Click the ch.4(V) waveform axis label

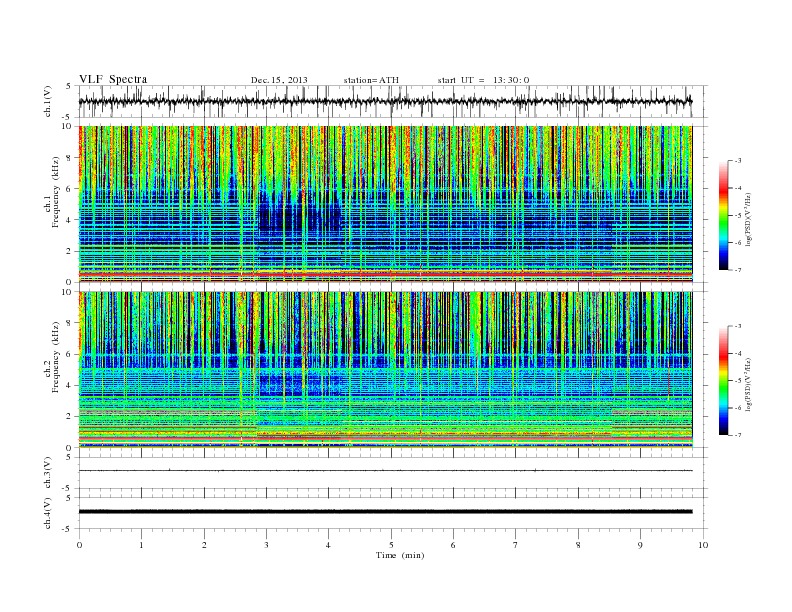47,513
